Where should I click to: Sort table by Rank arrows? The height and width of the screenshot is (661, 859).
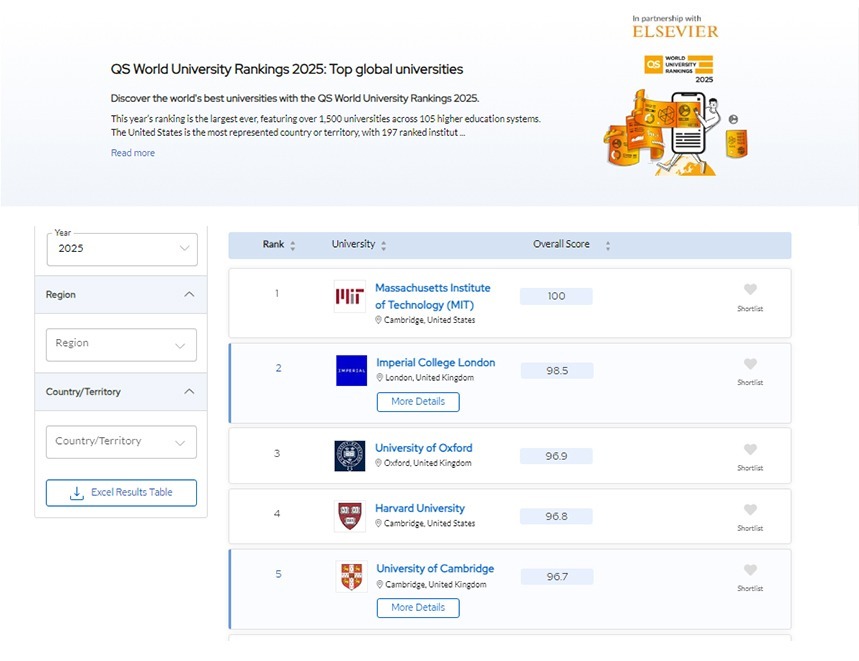tap(293, 245)
